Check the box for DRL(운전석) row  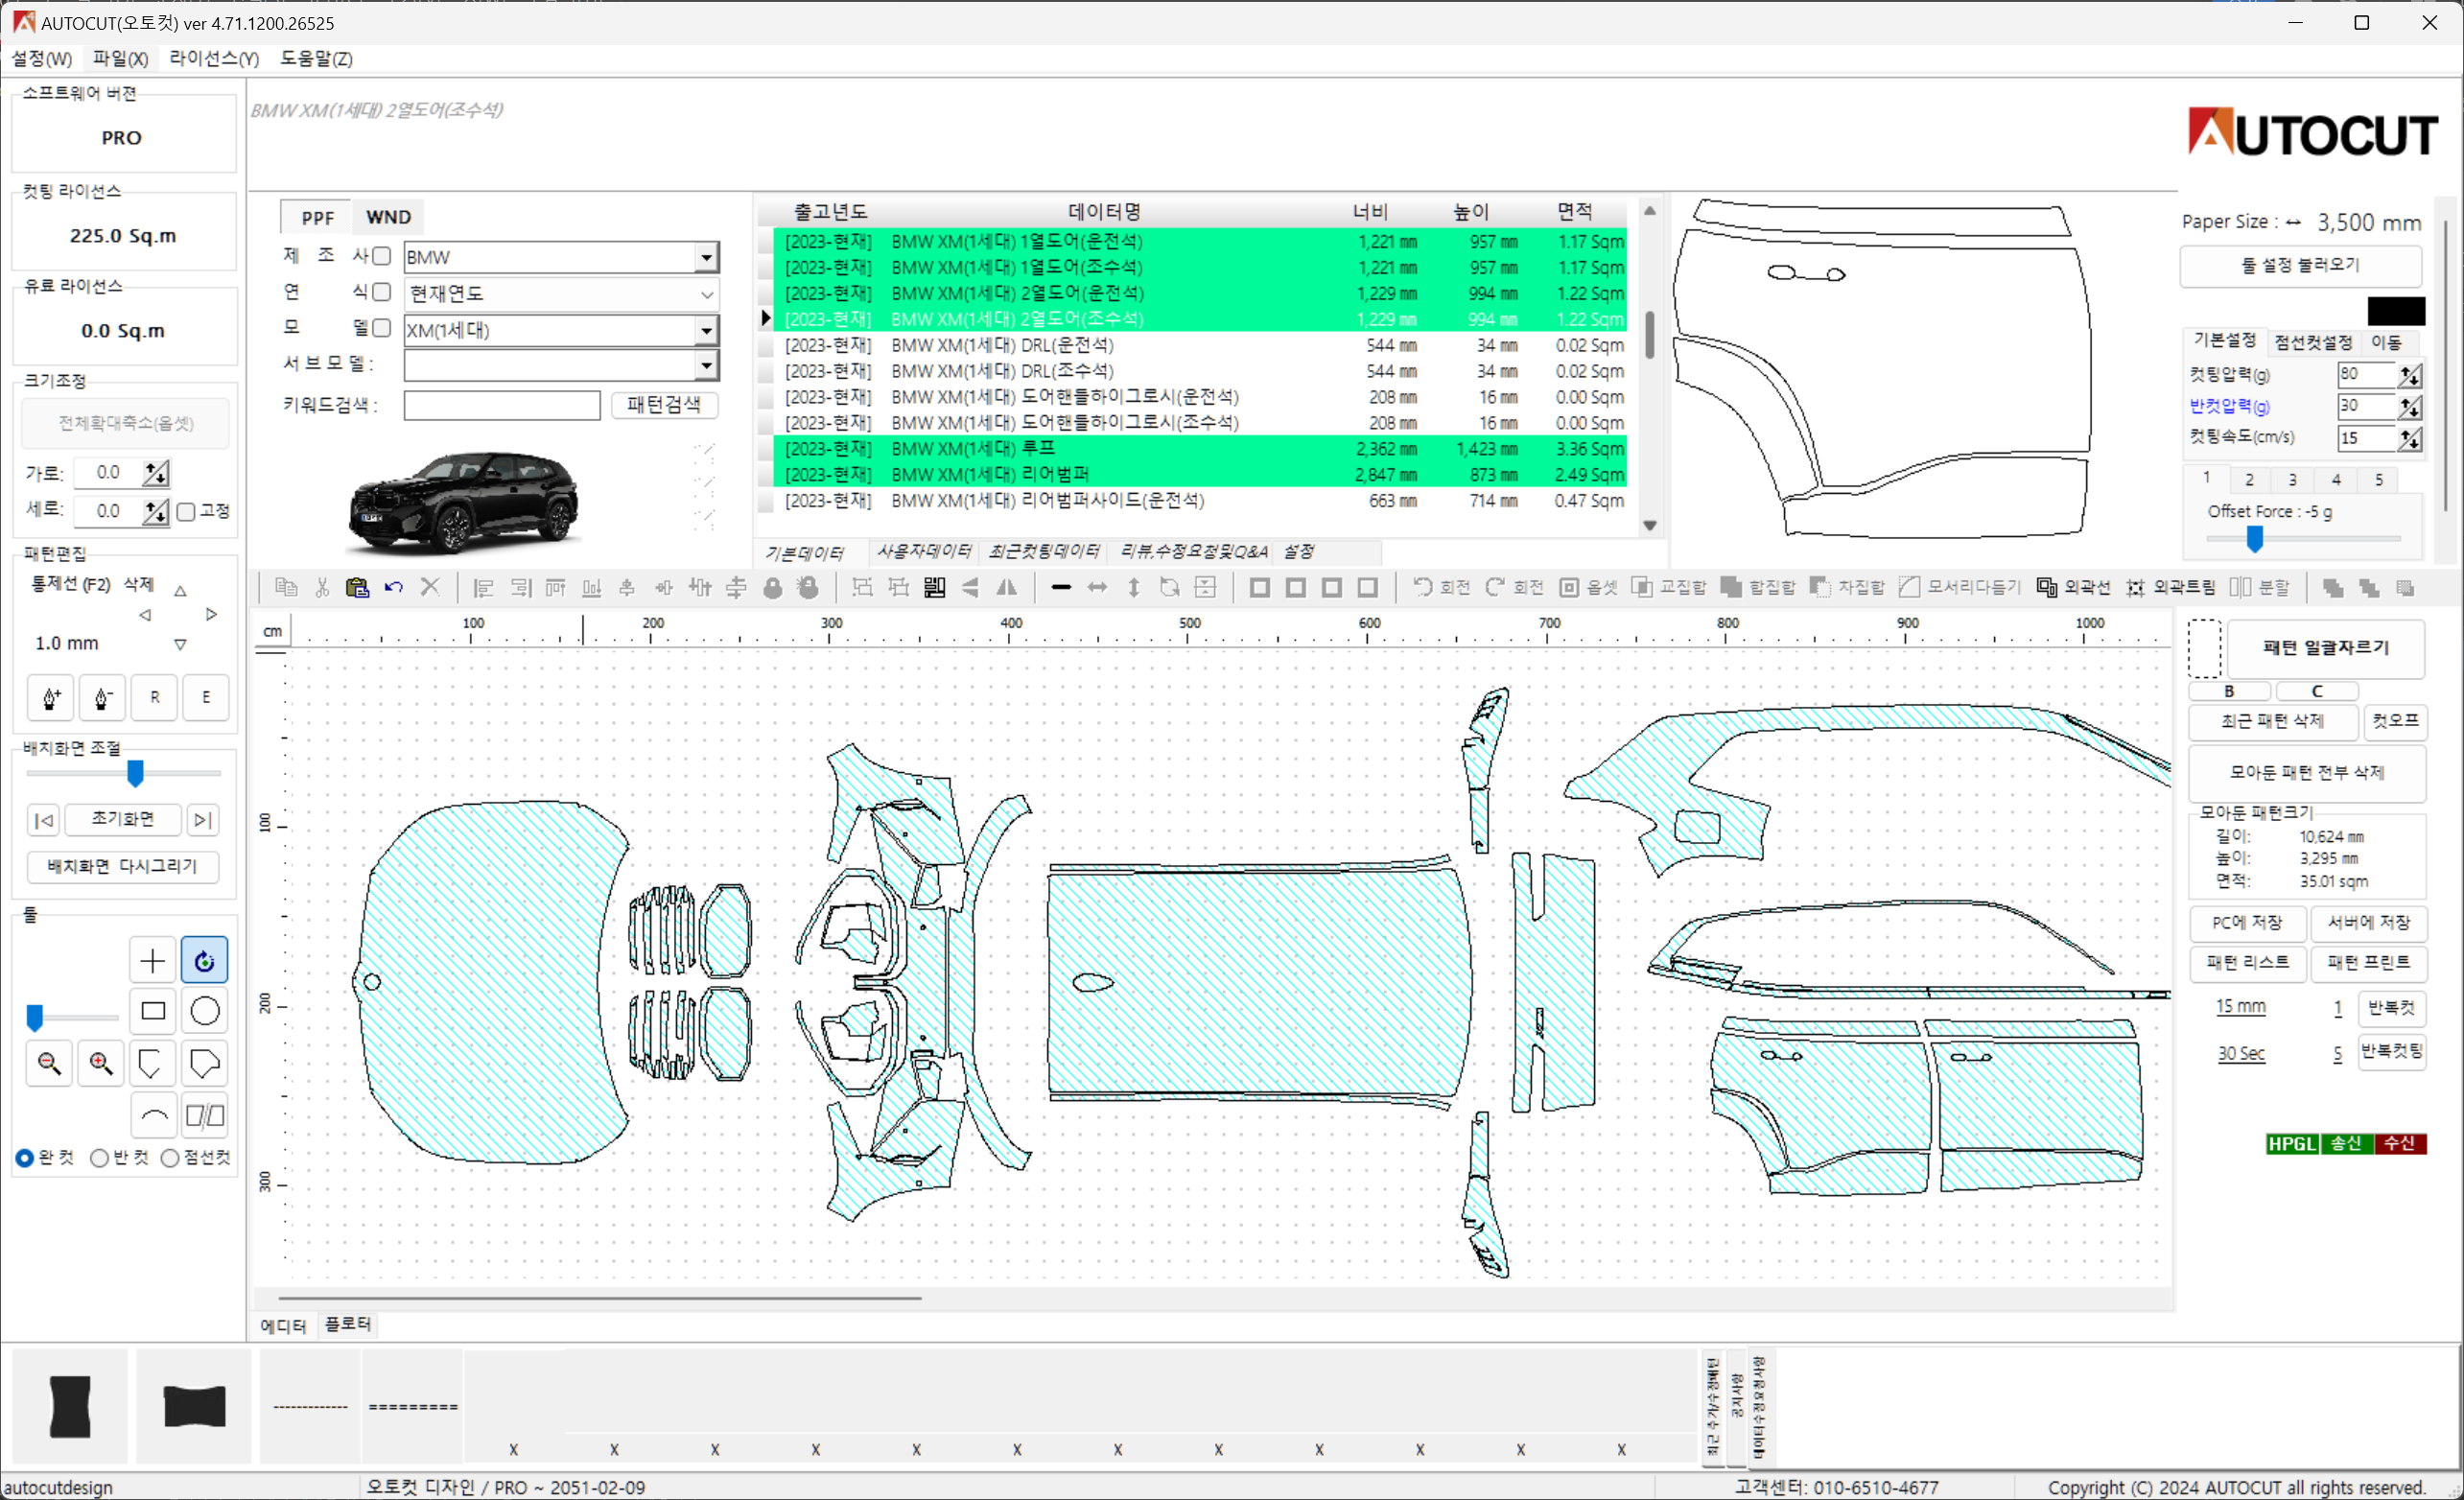click(x=767, y=346)
